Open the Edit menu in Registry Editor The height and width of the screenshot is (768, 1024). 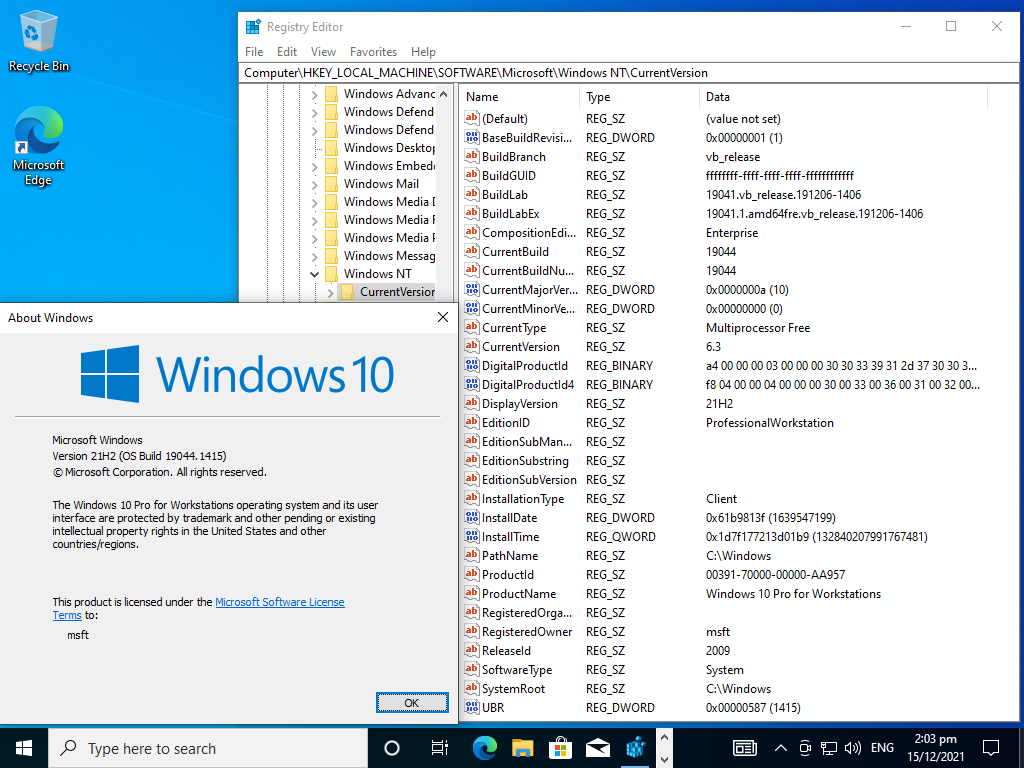(x=287, y=52)
